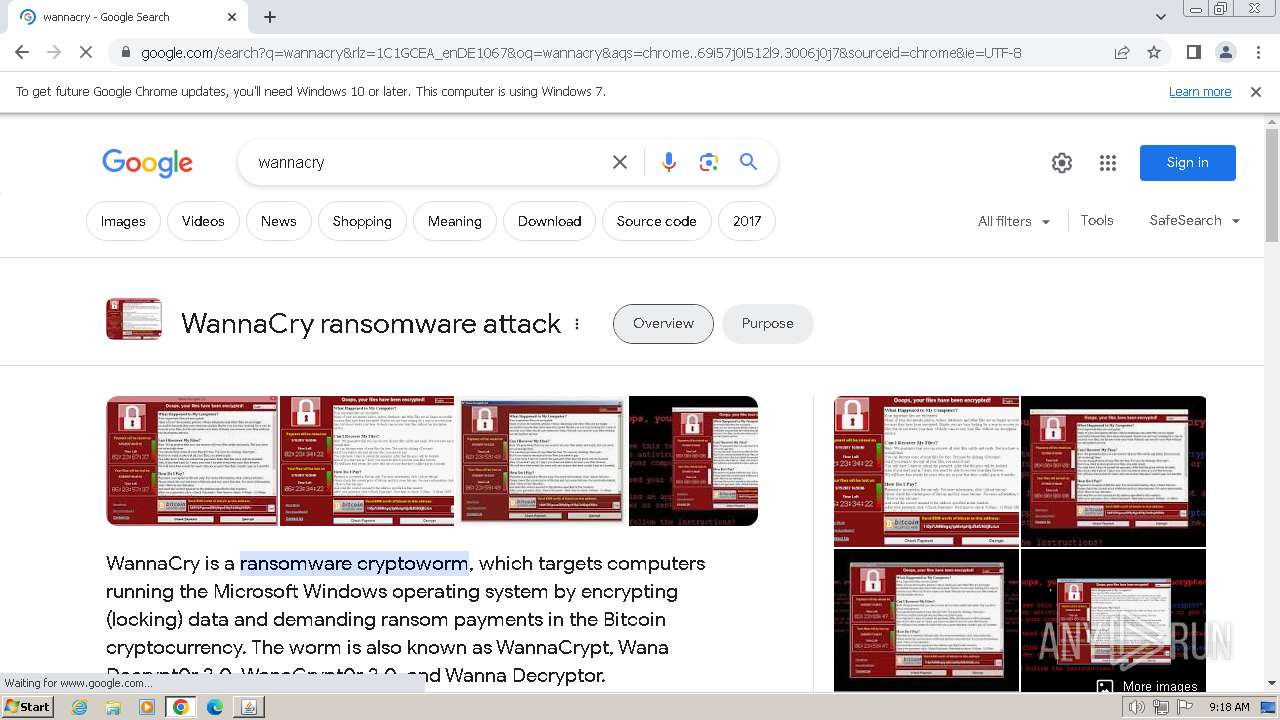Open the Action Center flag icon
The width and height of the screenshot is (1280, 720).
1184,707
